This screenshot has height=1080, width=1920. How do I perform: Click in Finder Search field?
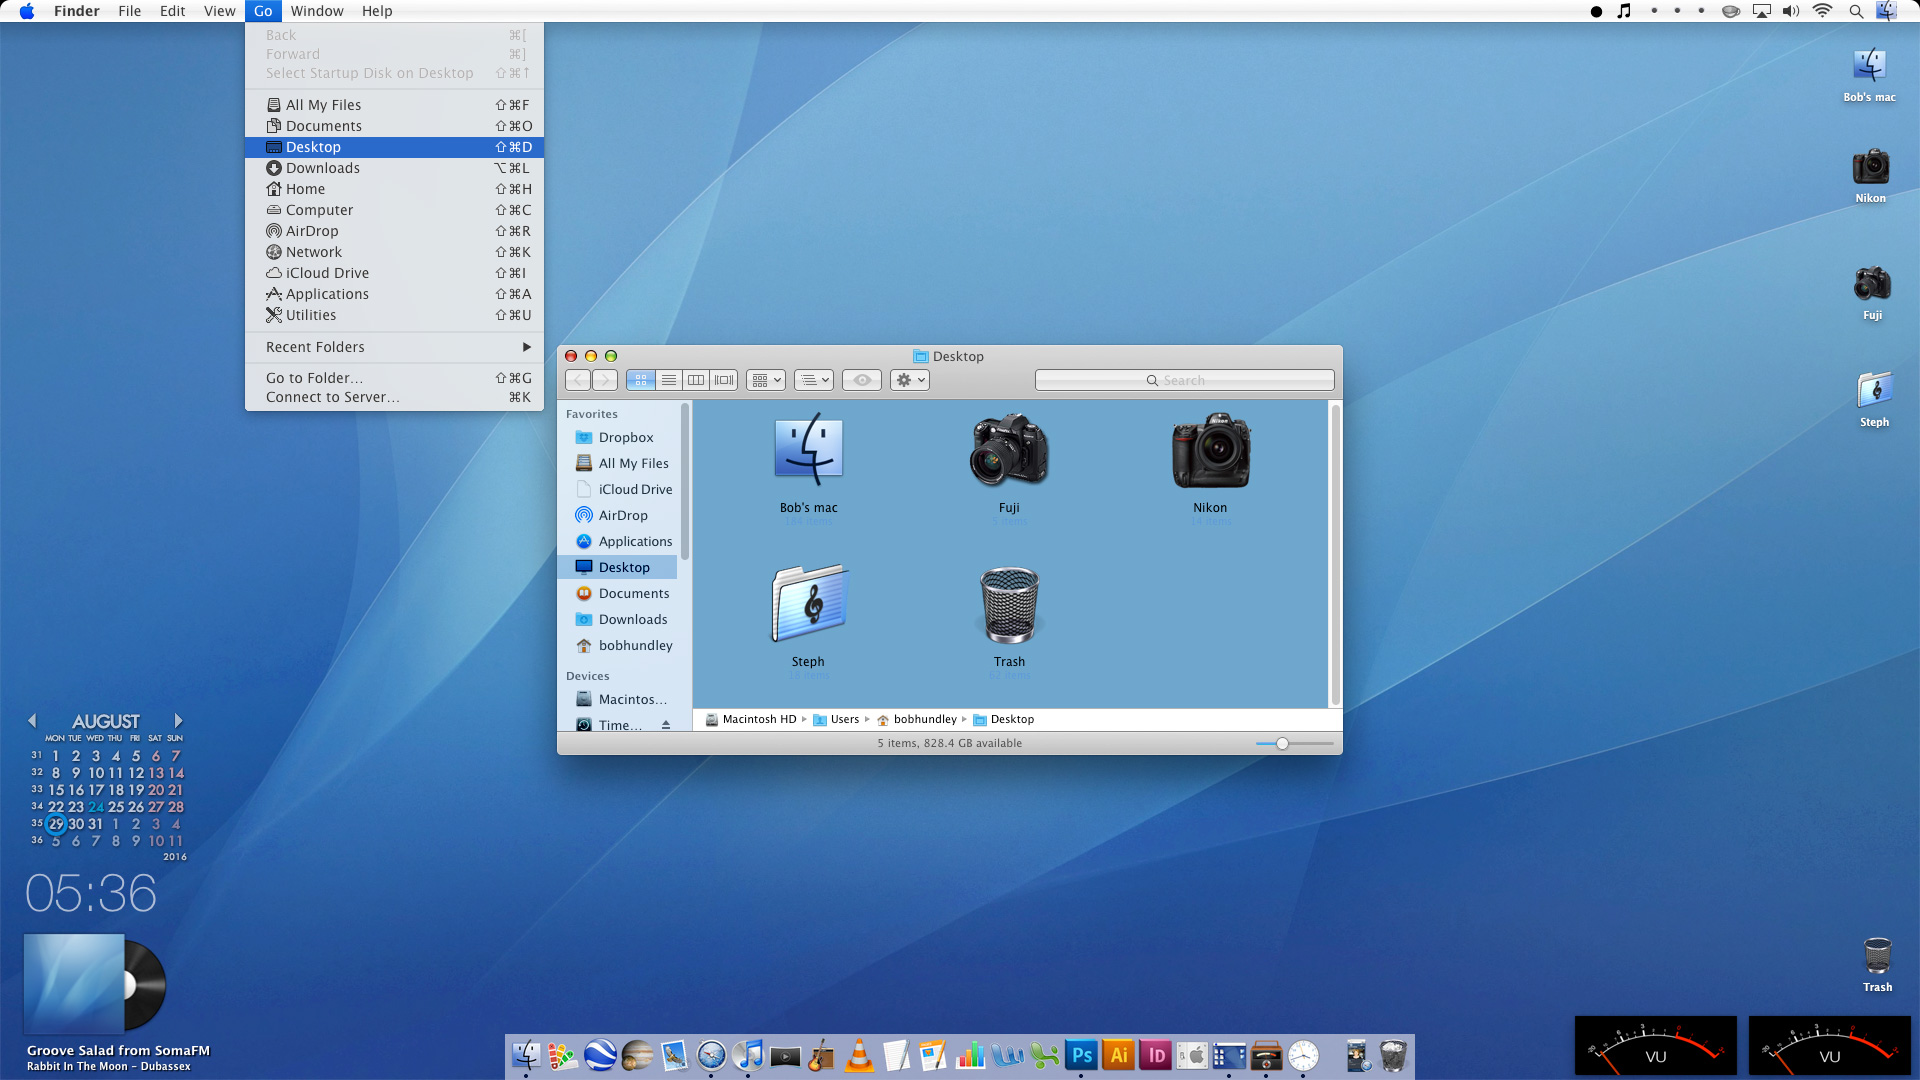[x=1184, y=380]
